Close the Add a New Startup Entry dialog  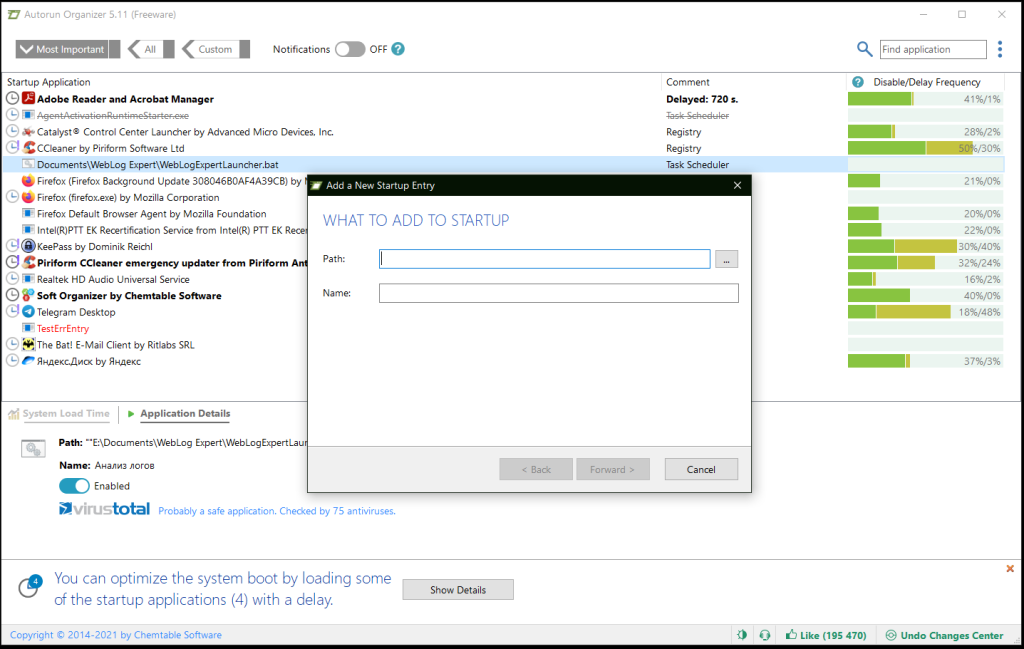[x=737, y=185]
